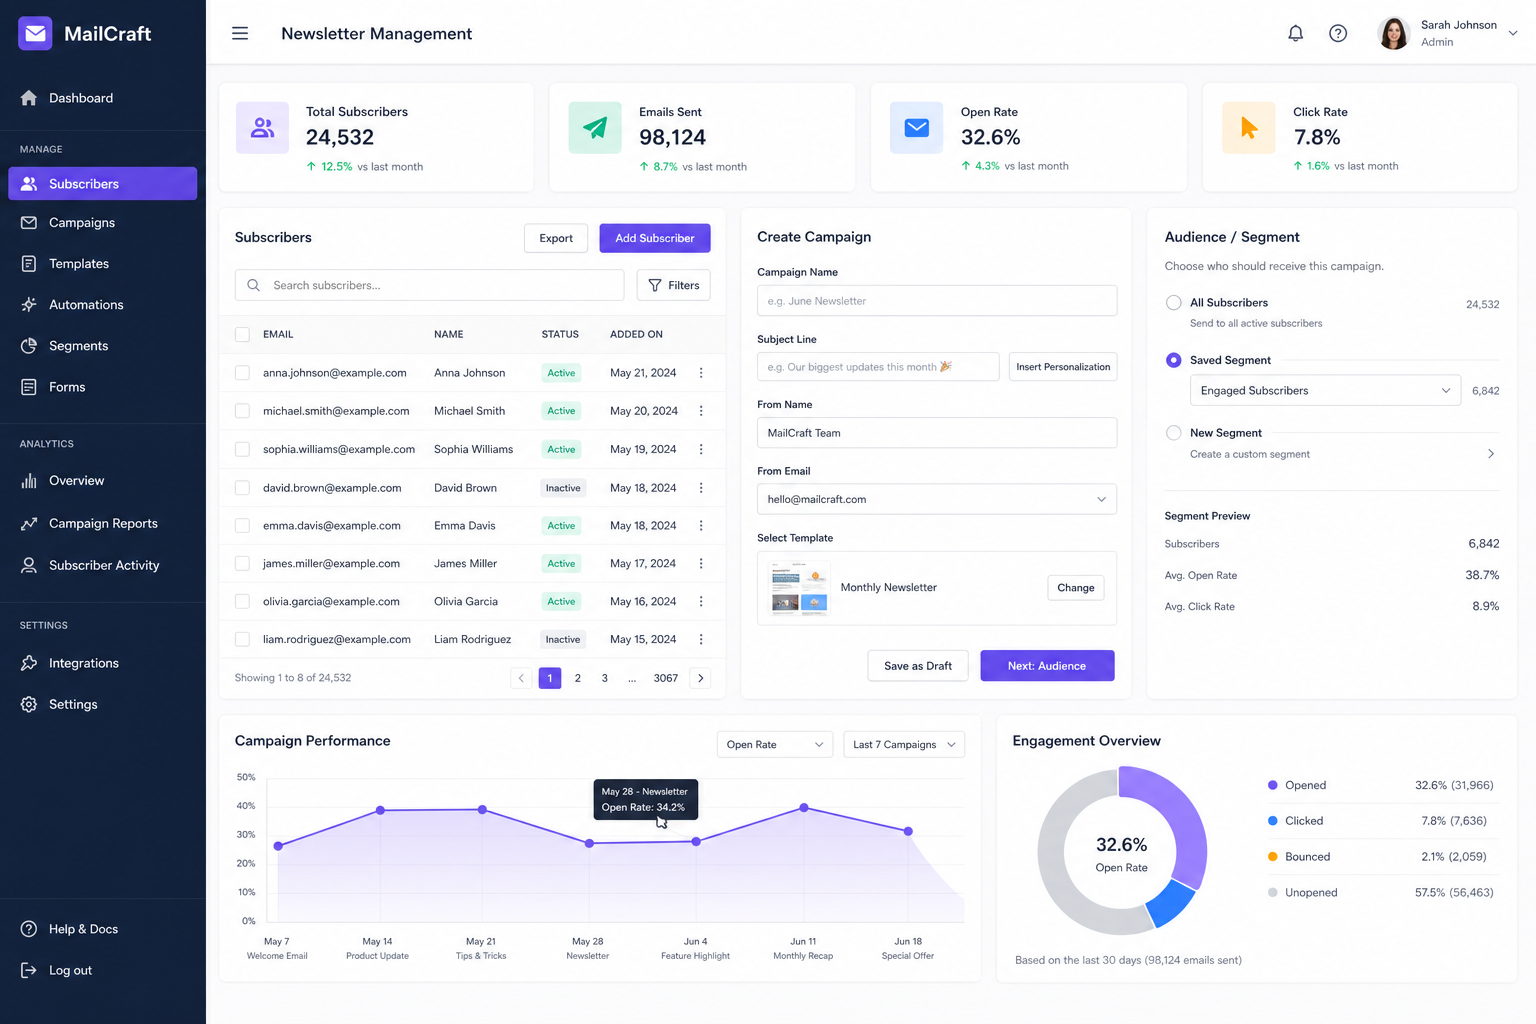Open the Open Rate metric dropdown
The height and width of the screenshot is (1024, 1536).
(775, 745)
